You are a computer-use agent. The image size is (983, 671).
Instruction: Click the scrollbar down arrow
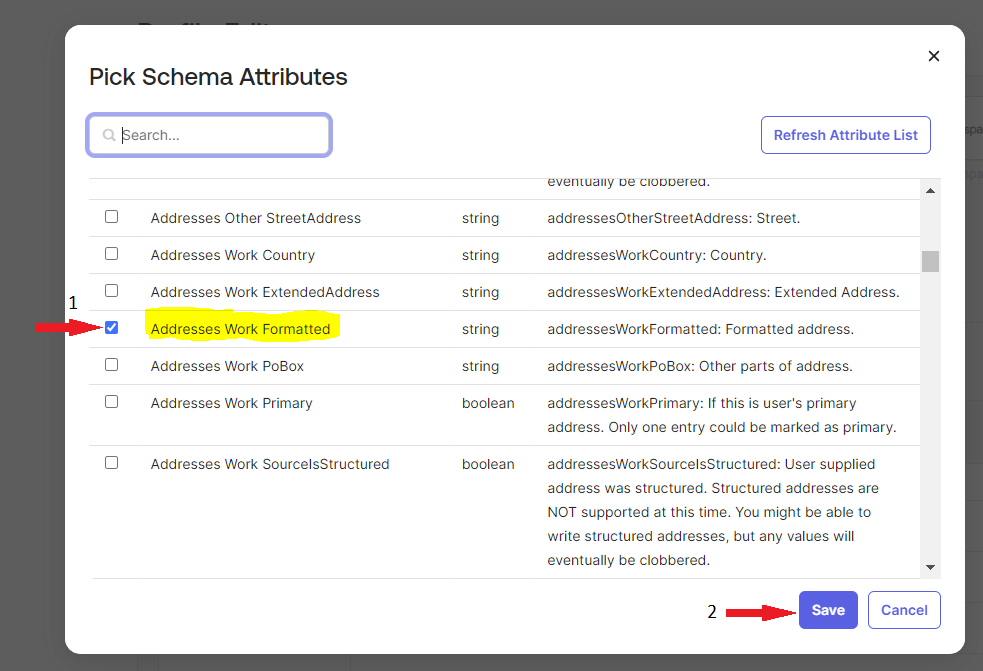point(930,567)
